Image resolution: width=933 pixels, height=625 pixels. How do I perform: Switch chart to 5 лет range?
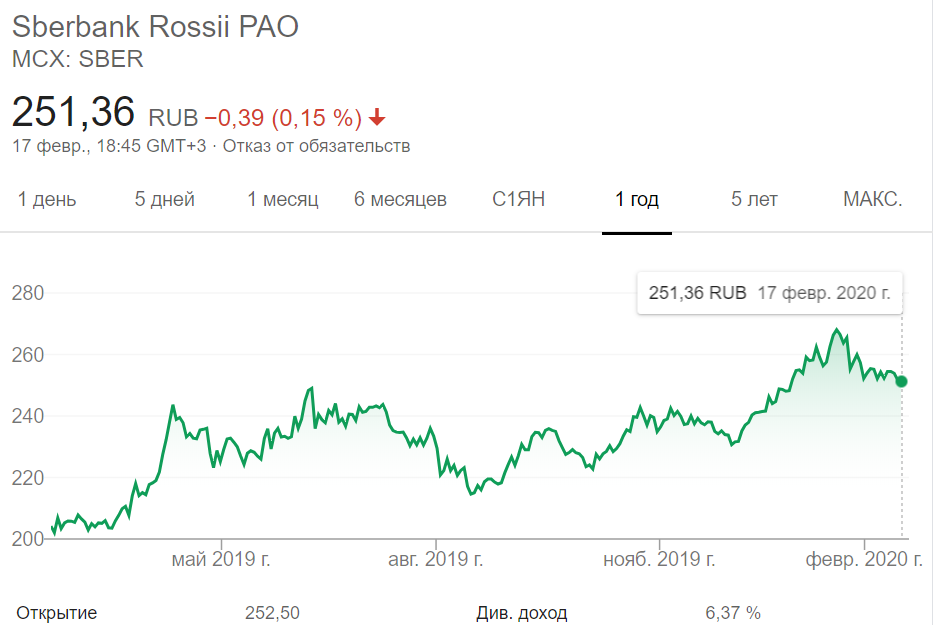pyautogui.click(x=754, y=199)
